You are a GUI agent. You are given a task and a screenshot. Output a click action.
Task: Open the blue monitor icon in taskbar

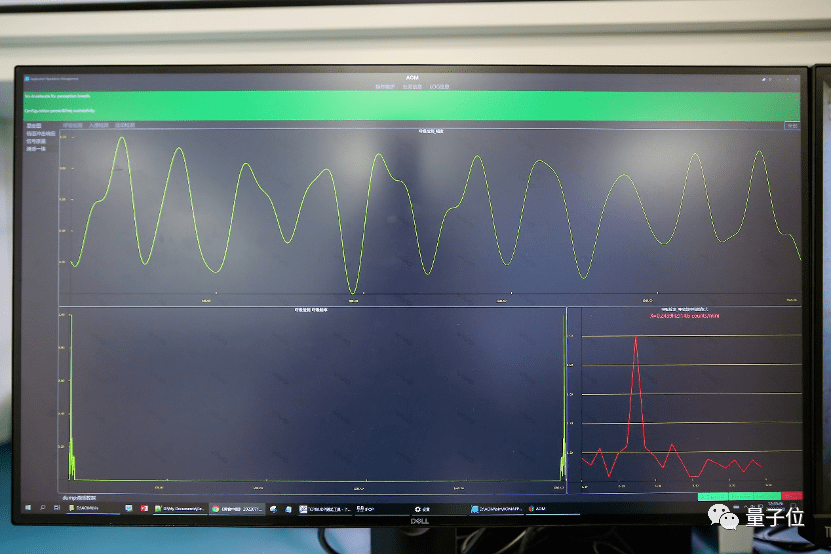128,508
